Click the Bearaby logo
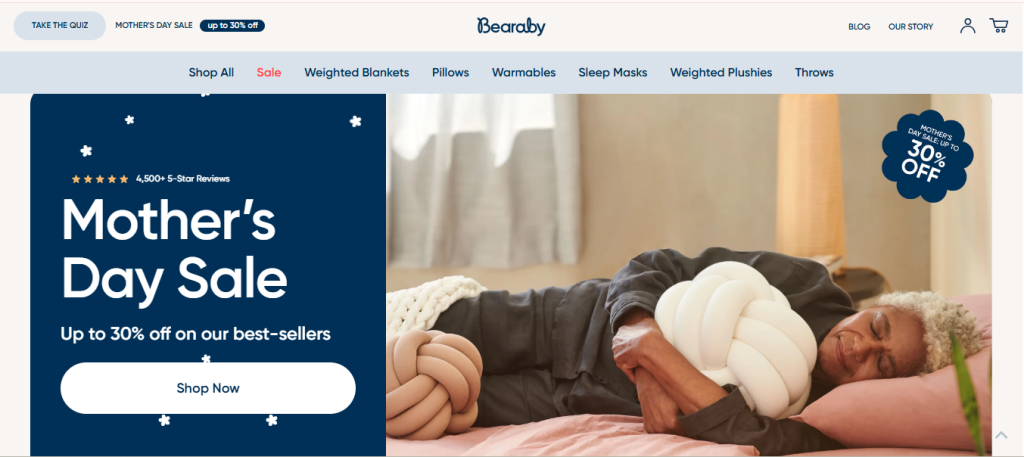This screenshot has width=1024, height=457. 511,26
